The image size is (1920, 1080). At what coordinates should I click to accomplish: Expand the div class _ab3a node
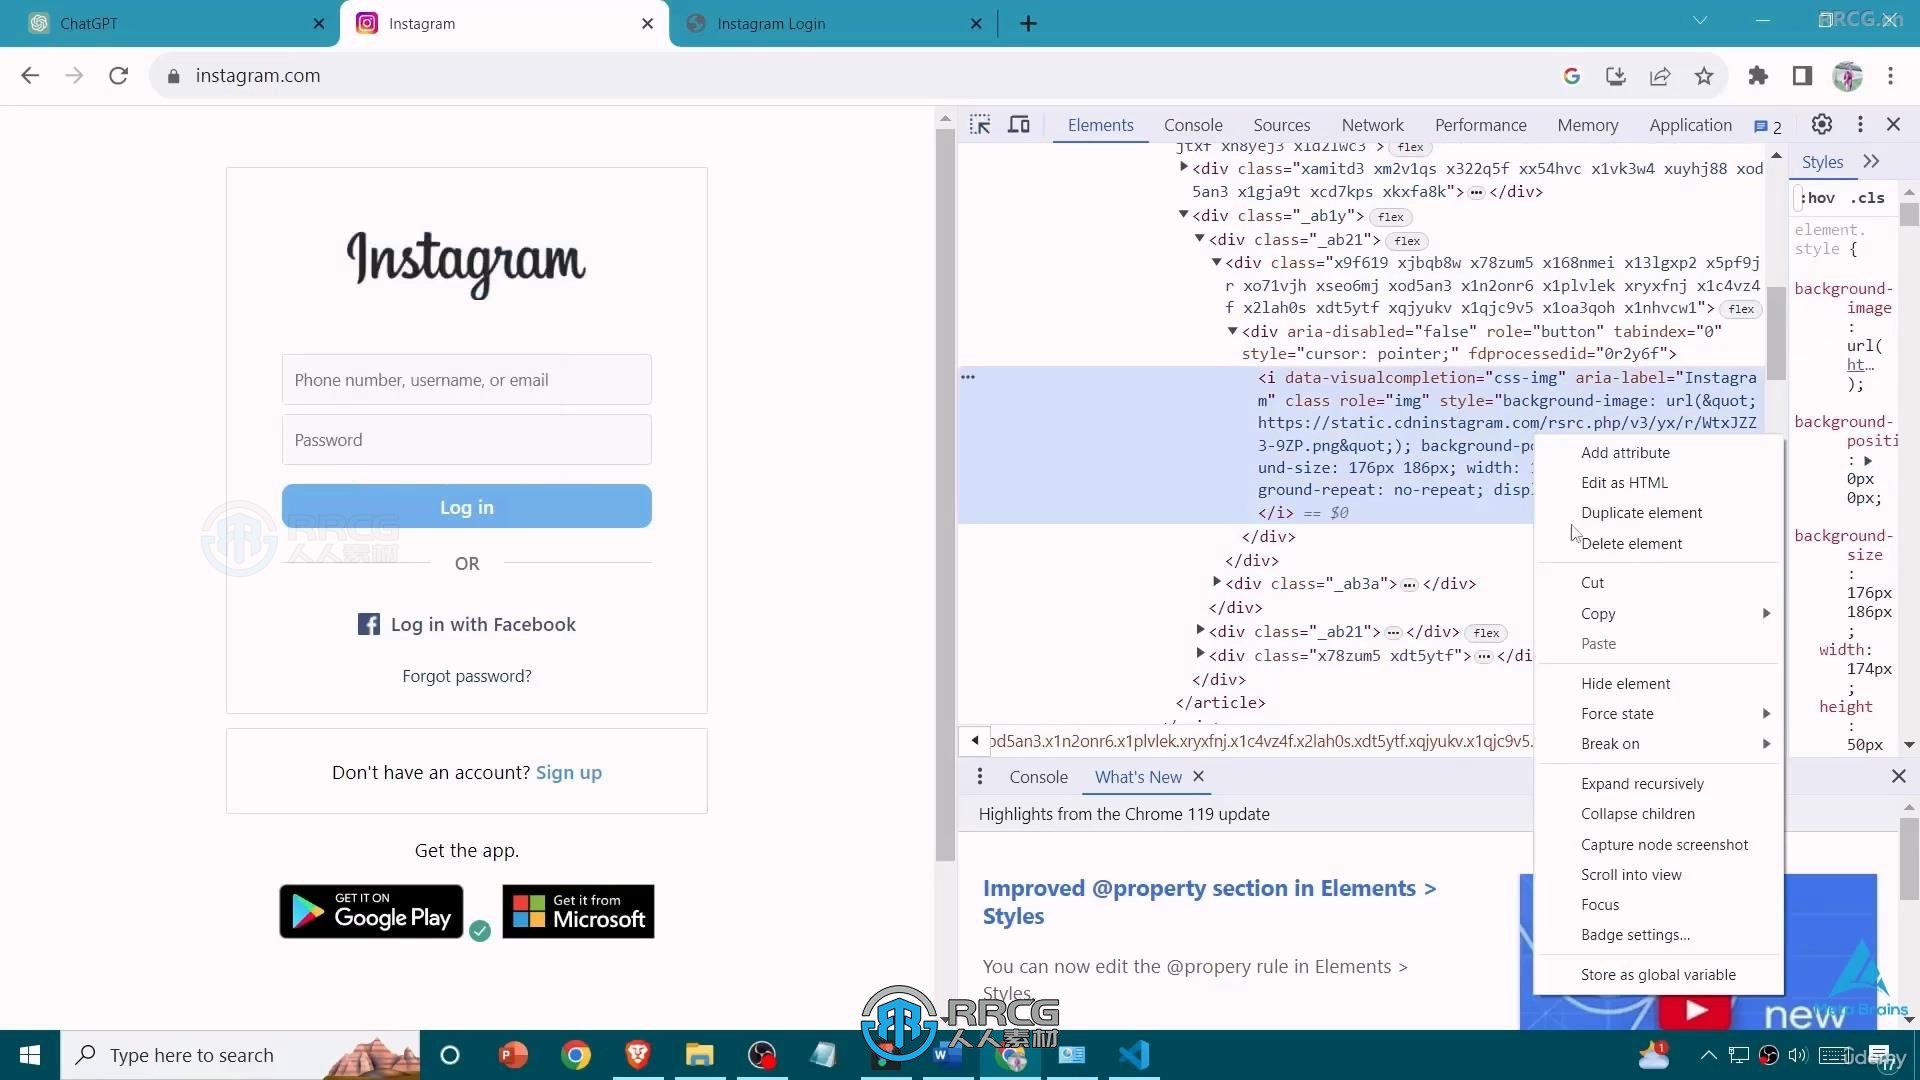point(1216,582)
